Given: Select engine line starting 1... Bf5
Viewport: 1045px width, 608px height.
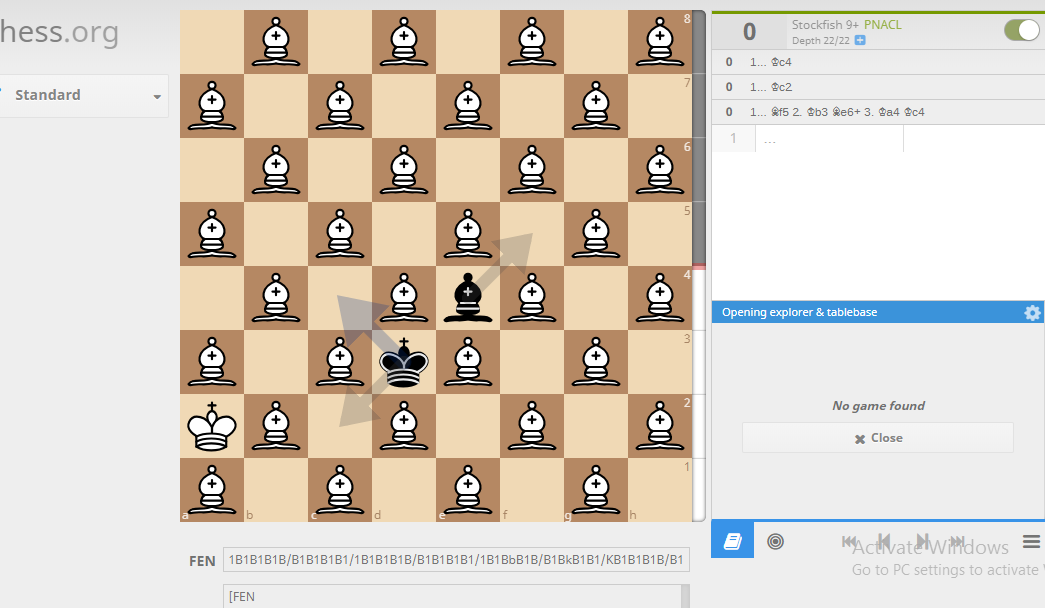Looking at the screenshot, I should click(x=878, y=112).
